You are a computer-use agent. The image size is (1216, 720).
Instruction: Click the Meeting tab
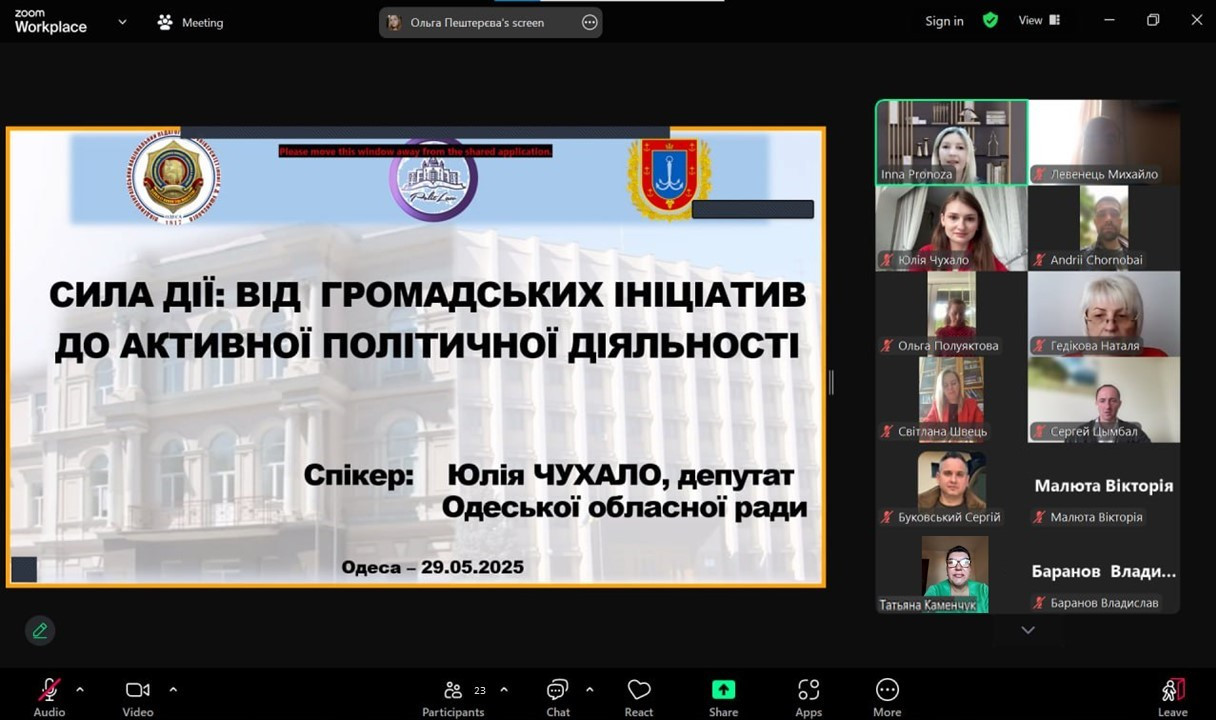coord(191,22)
